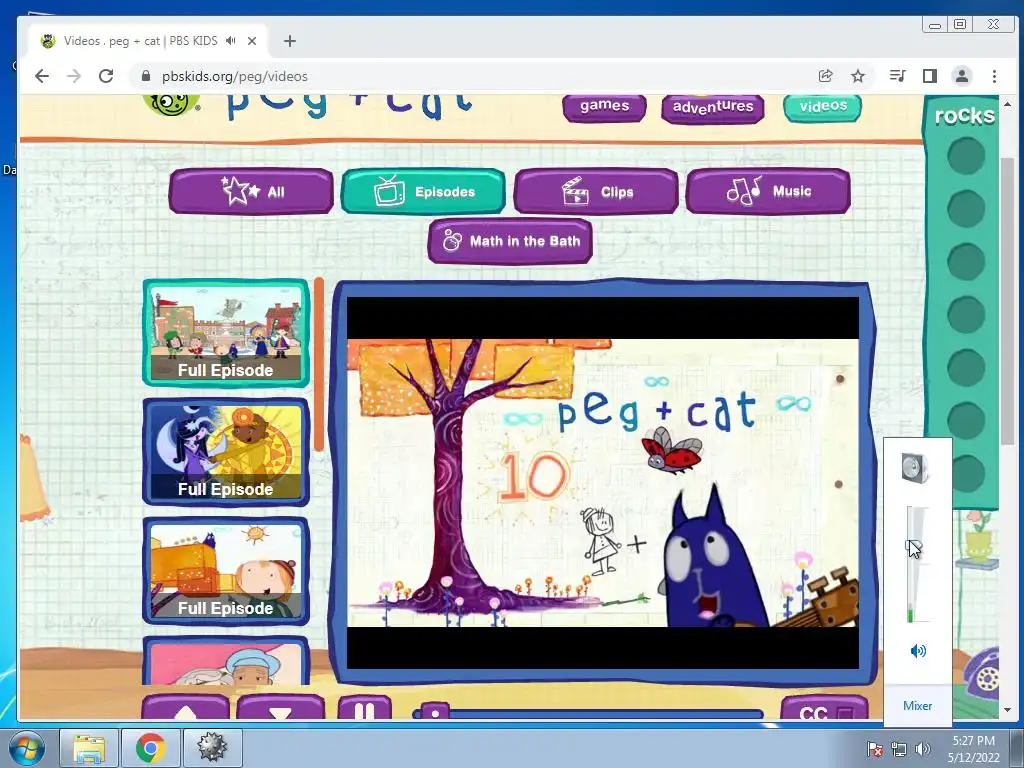Viewport: 1024px width, 768px height.
Task: Click the network tray icon
Action: (x=899, y=749)
